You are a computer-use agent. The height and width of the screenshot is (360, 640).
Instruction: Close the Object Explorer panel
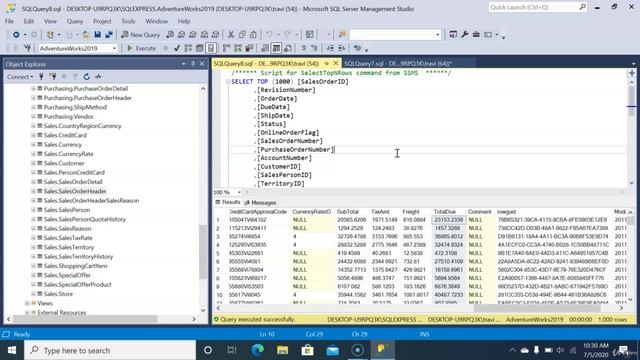point(202,64)
